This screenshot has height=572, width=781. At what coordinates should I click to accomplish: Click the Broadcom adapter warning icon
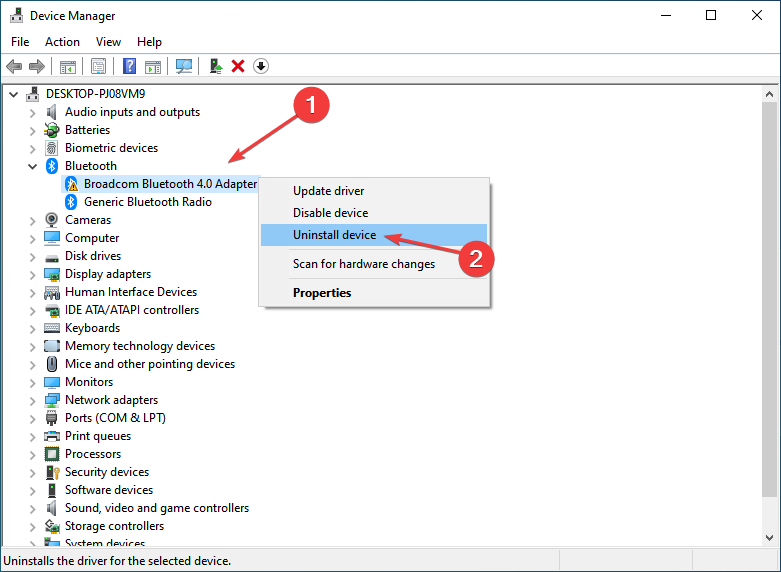(x=72, y=184)
